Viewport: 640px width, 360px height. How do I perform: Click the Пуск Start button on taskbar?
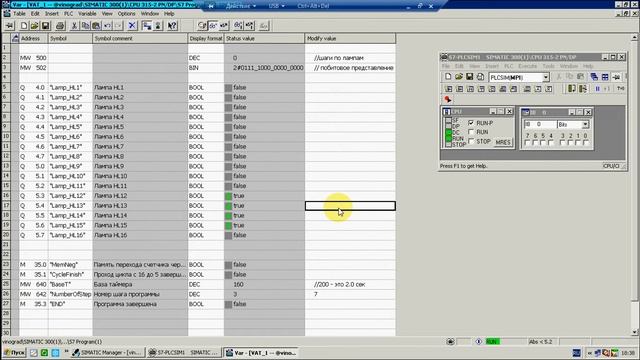tap(15, 353)
